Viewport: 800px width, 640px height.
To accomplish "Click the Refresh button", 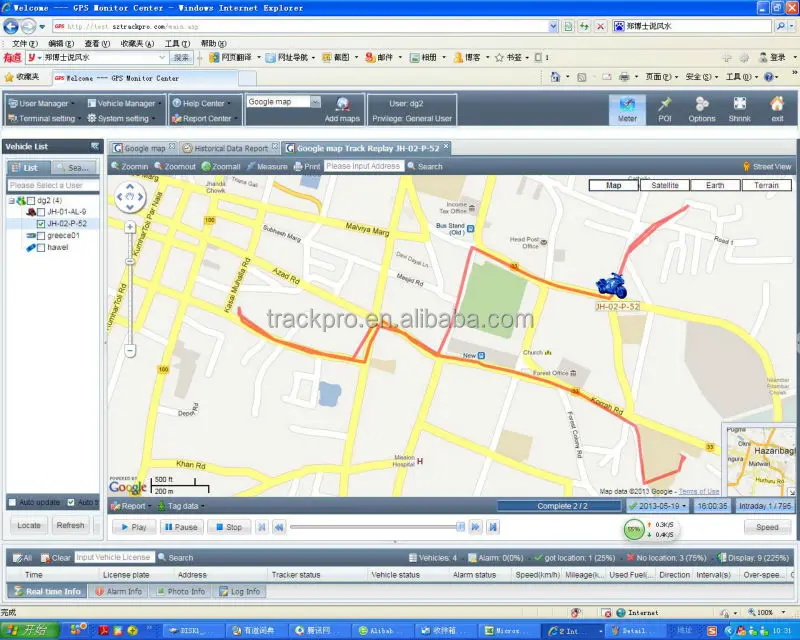I will pyautogui.click(x=70, y=525).
